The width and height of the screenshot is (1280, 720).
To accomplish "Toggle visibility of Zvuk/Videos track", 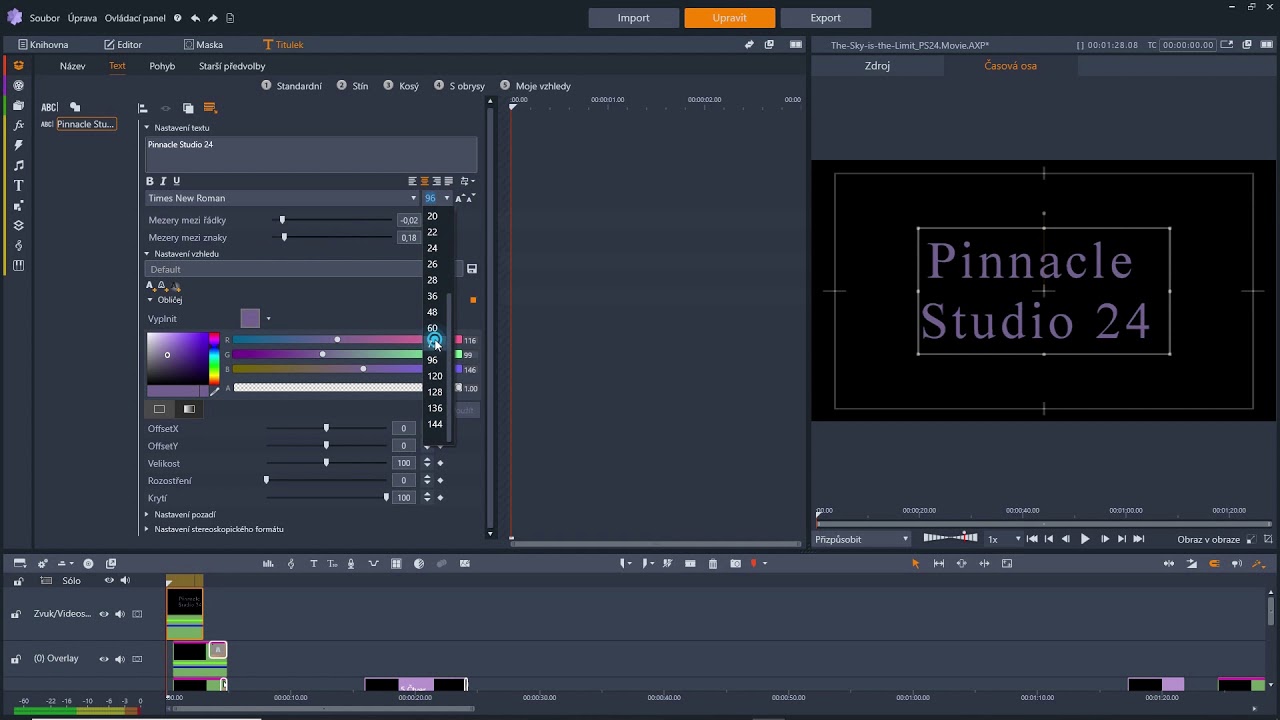I will [104, 614].
